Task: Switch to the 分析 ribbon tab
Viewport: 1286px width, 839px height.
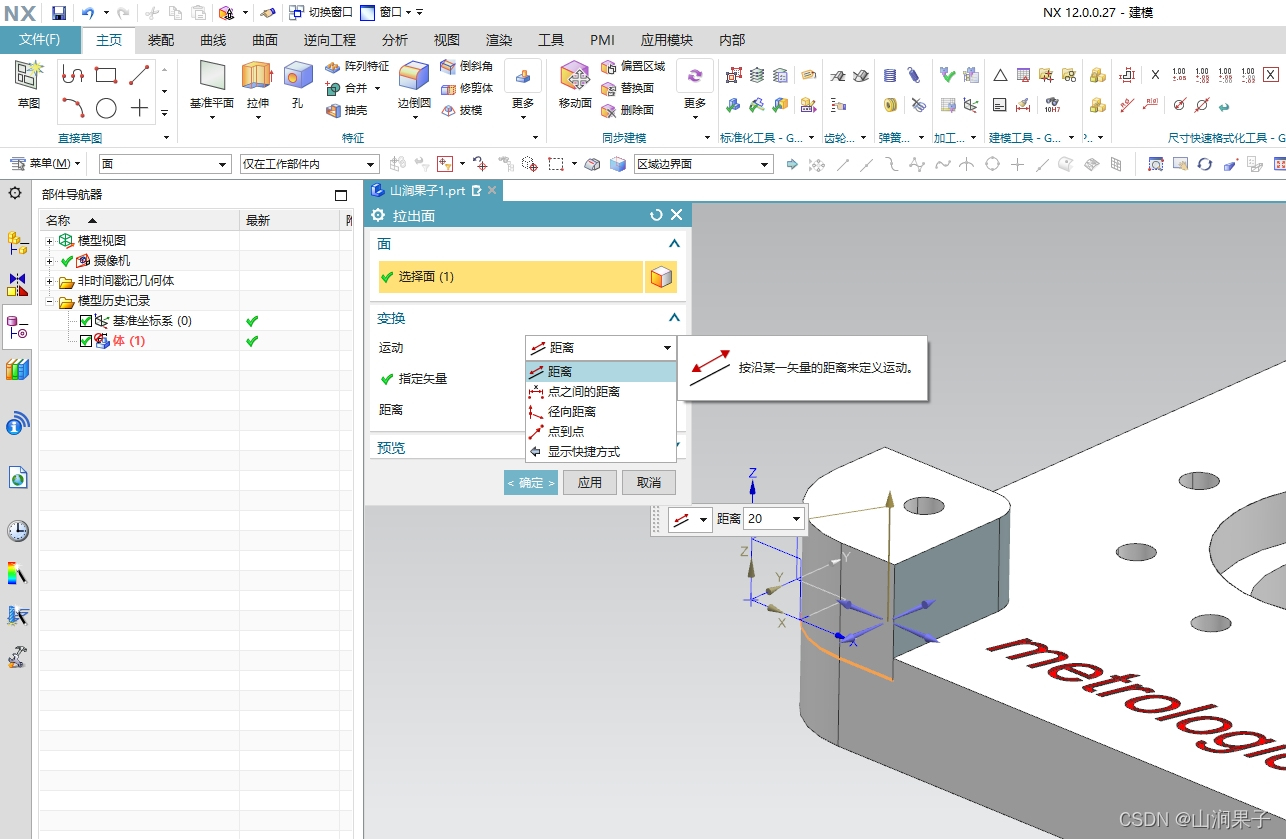Action: (395, 40)
